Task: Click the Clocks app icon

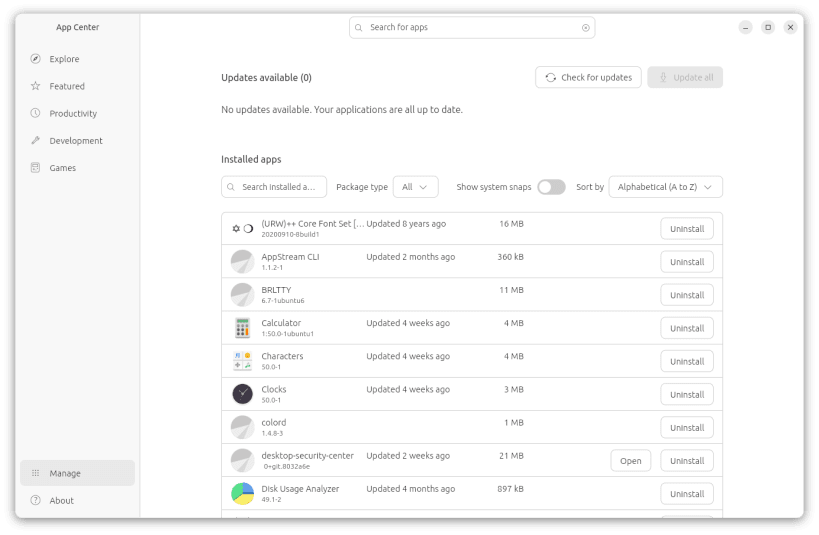Action: click(x=242, y=394)
